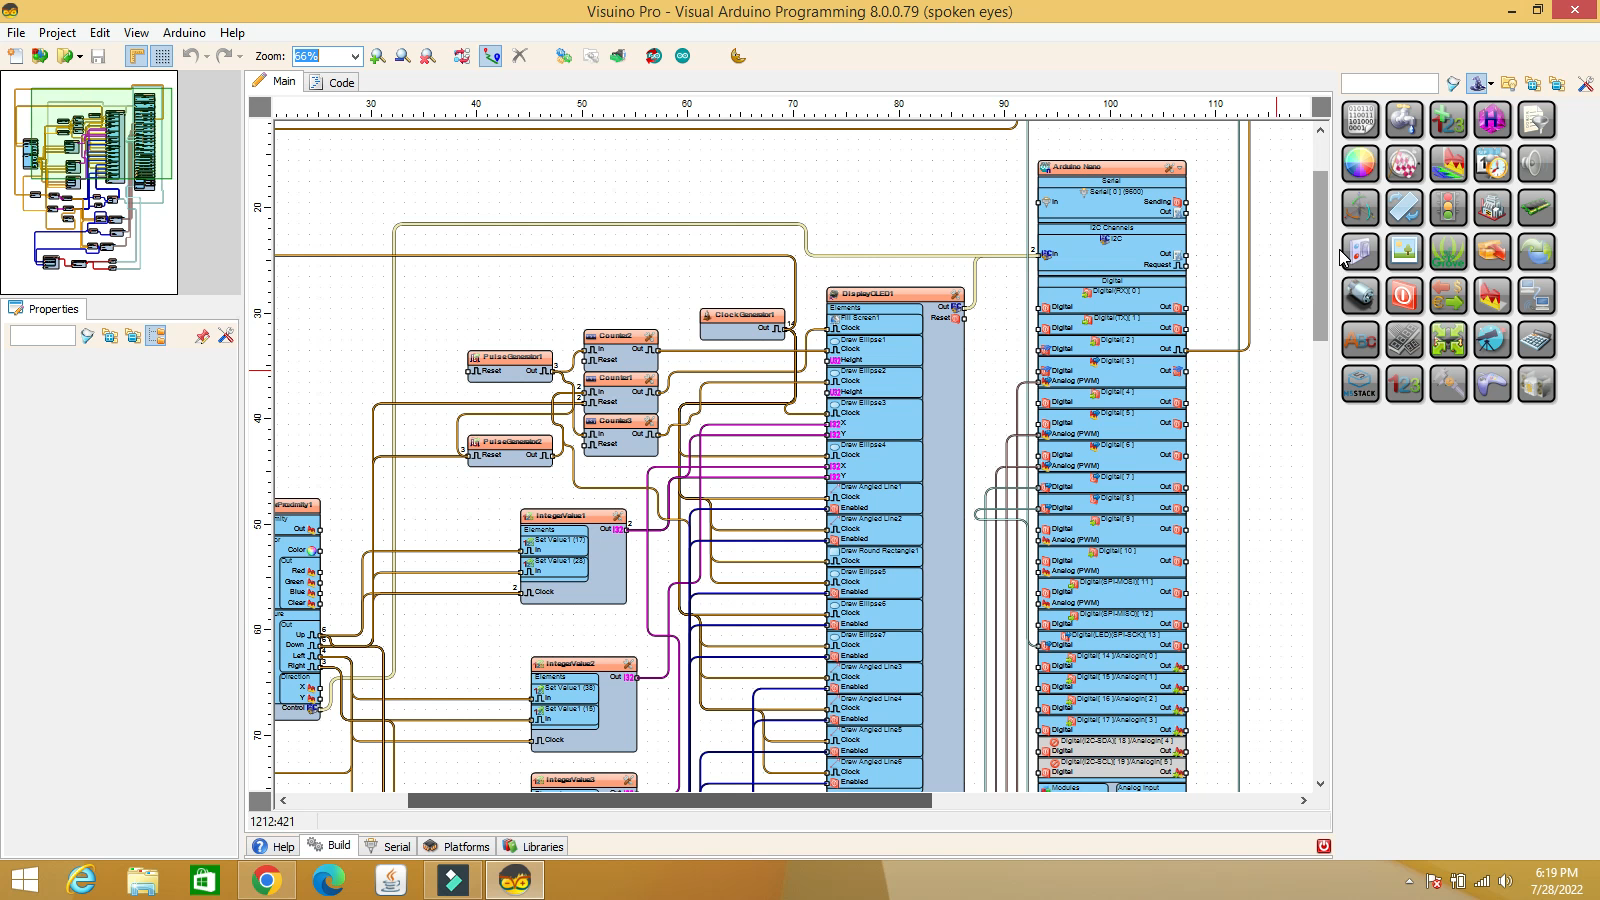Open the picture image component category
1600x900 pixels.
[1404, 252]
